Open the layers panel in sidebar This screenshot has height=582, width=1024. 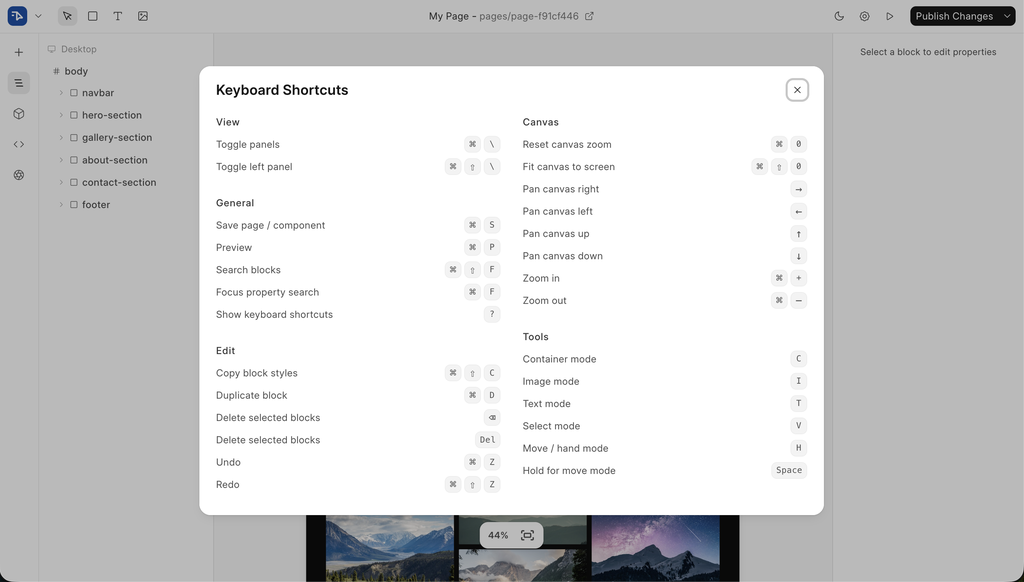pos(19,83)
